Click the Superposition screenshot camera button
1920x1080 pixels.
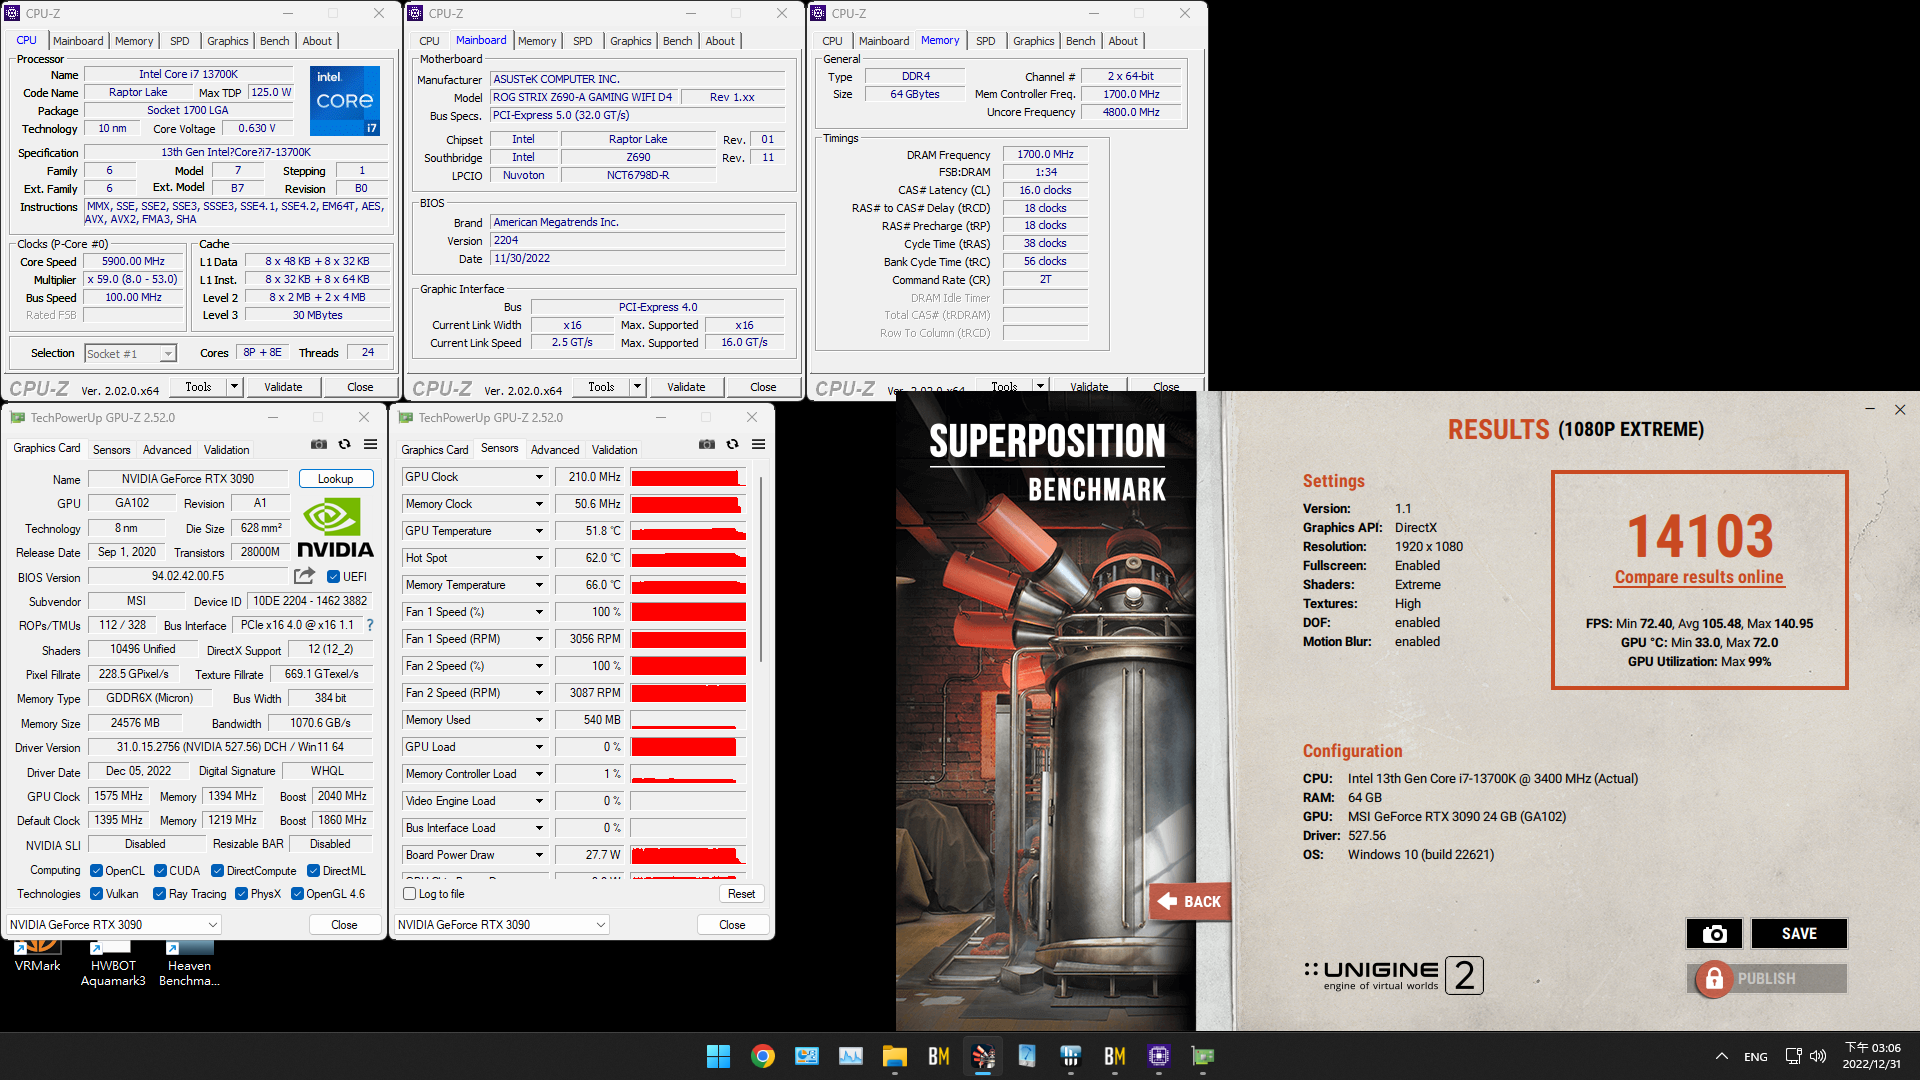1714,933
